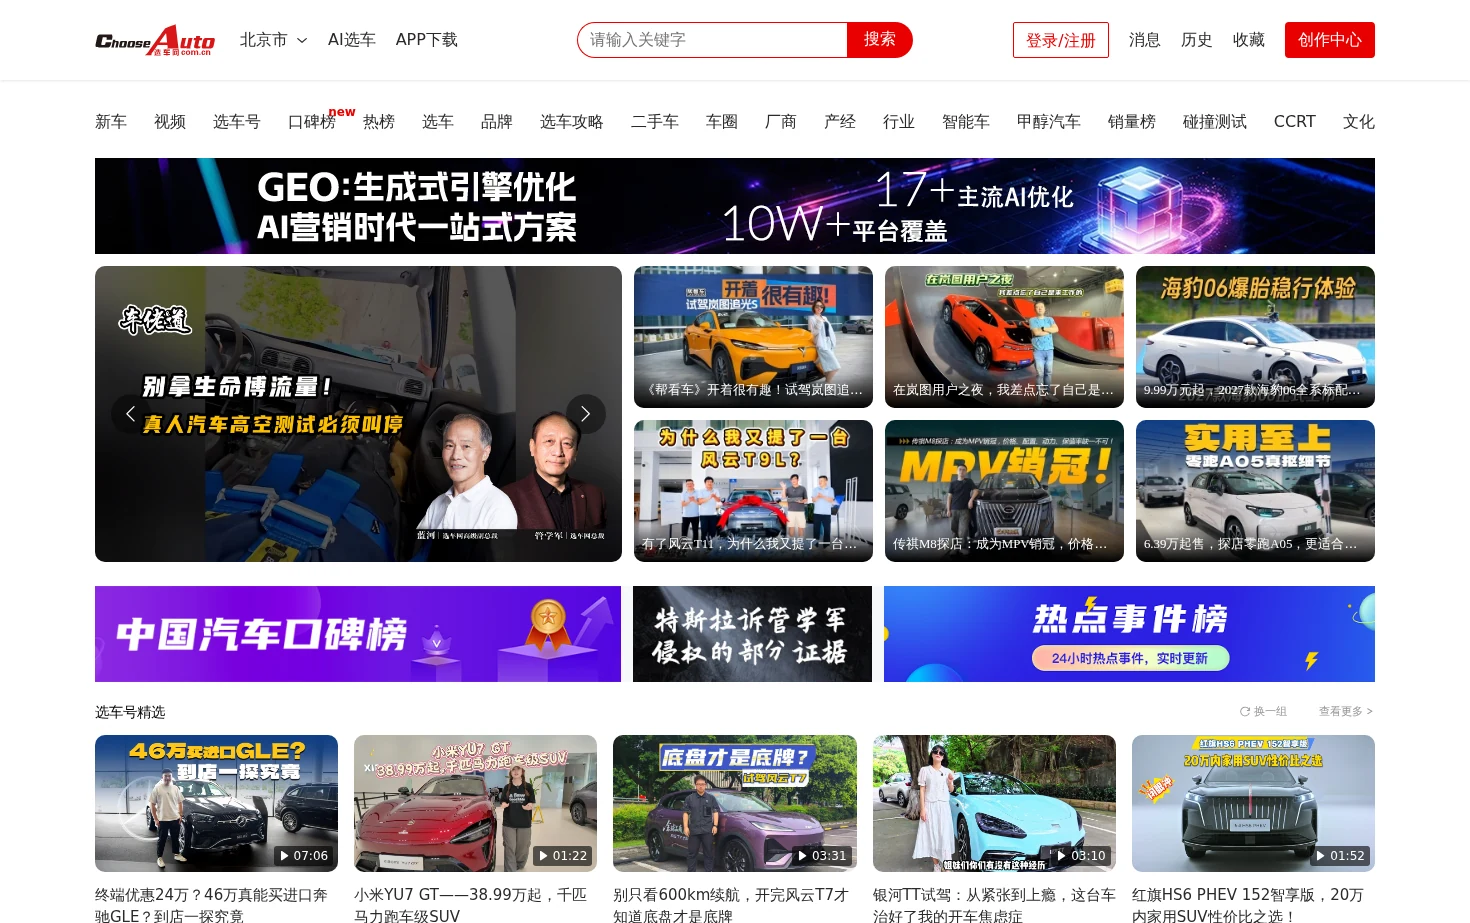Click 07:06 play badge on GLE video
The width and height of the screenshot is (1470, 923).
tap(304, 856)
